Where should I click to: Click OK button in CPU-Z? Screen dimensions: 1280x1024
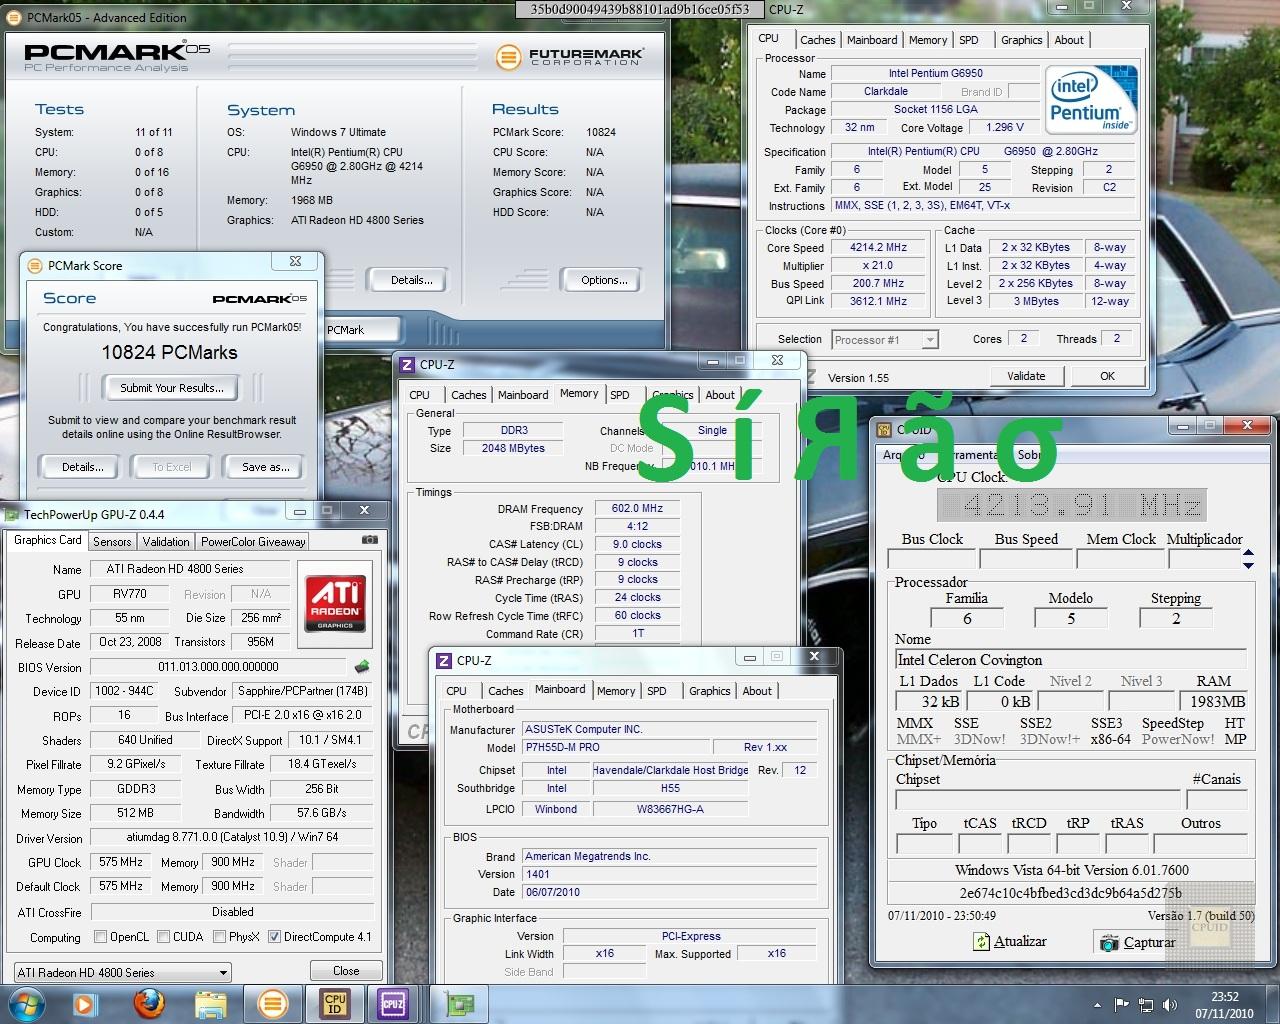[1107, 376]
